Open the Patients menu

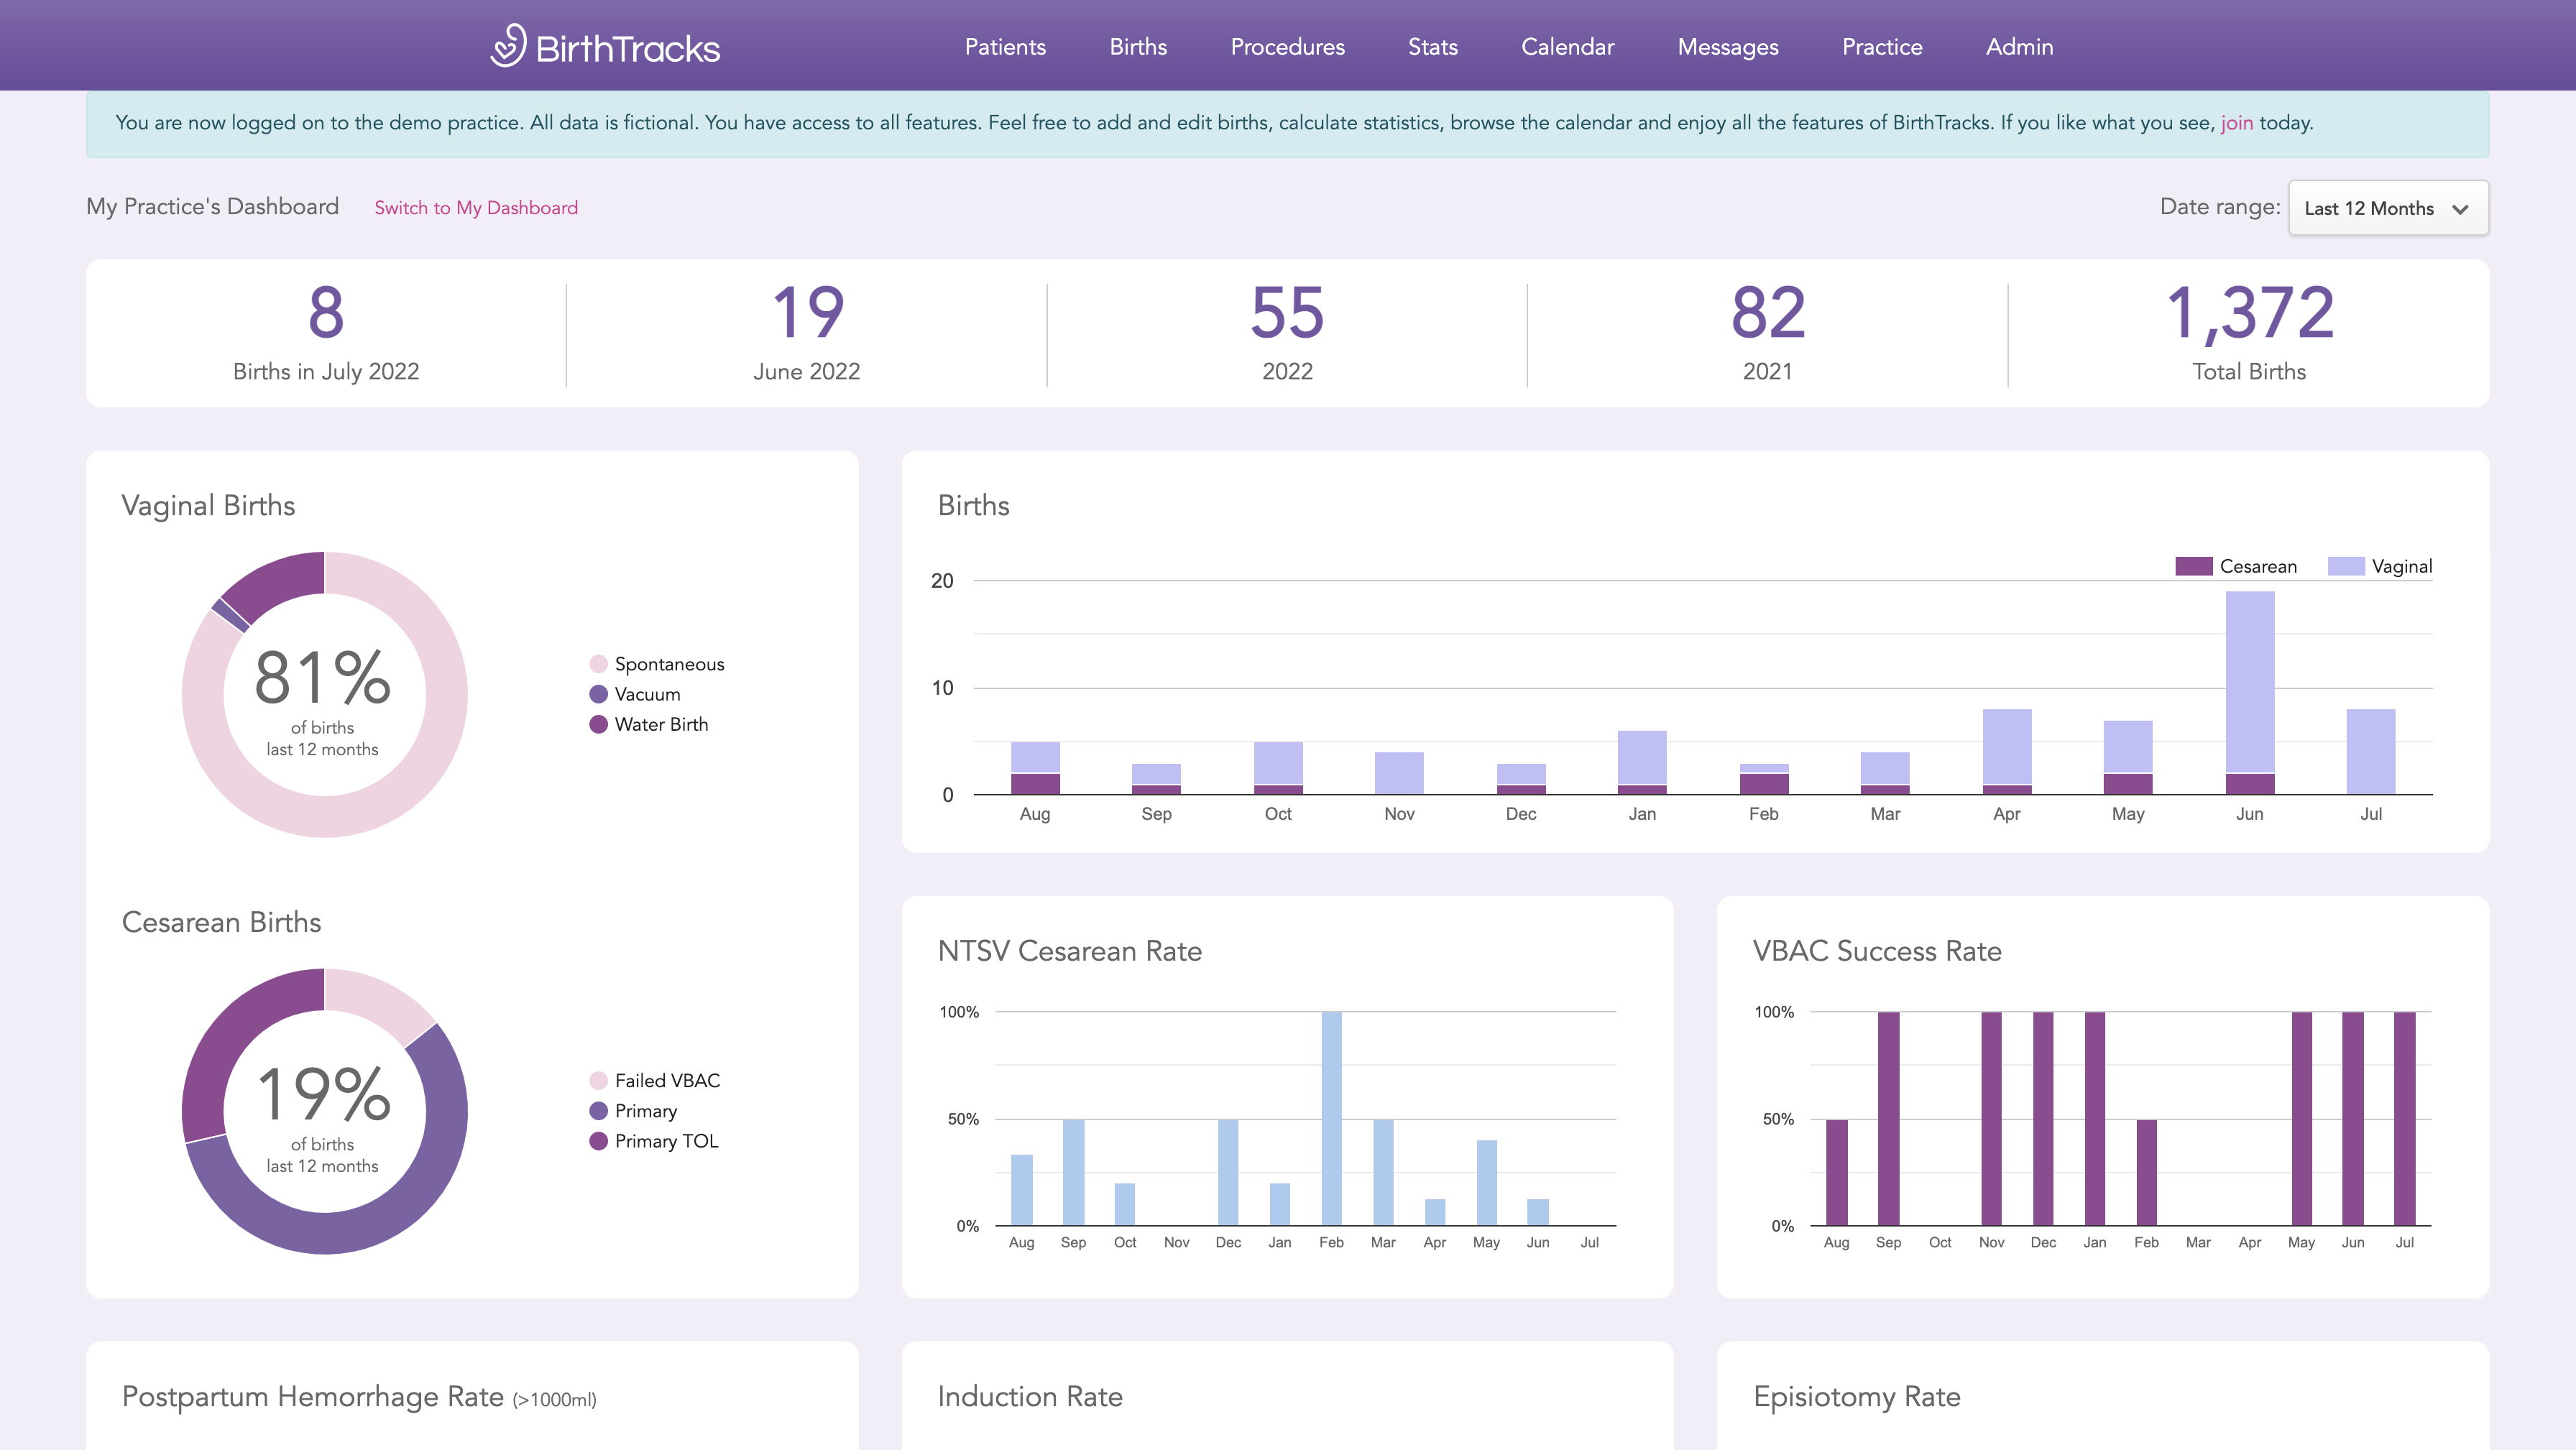1004,47
